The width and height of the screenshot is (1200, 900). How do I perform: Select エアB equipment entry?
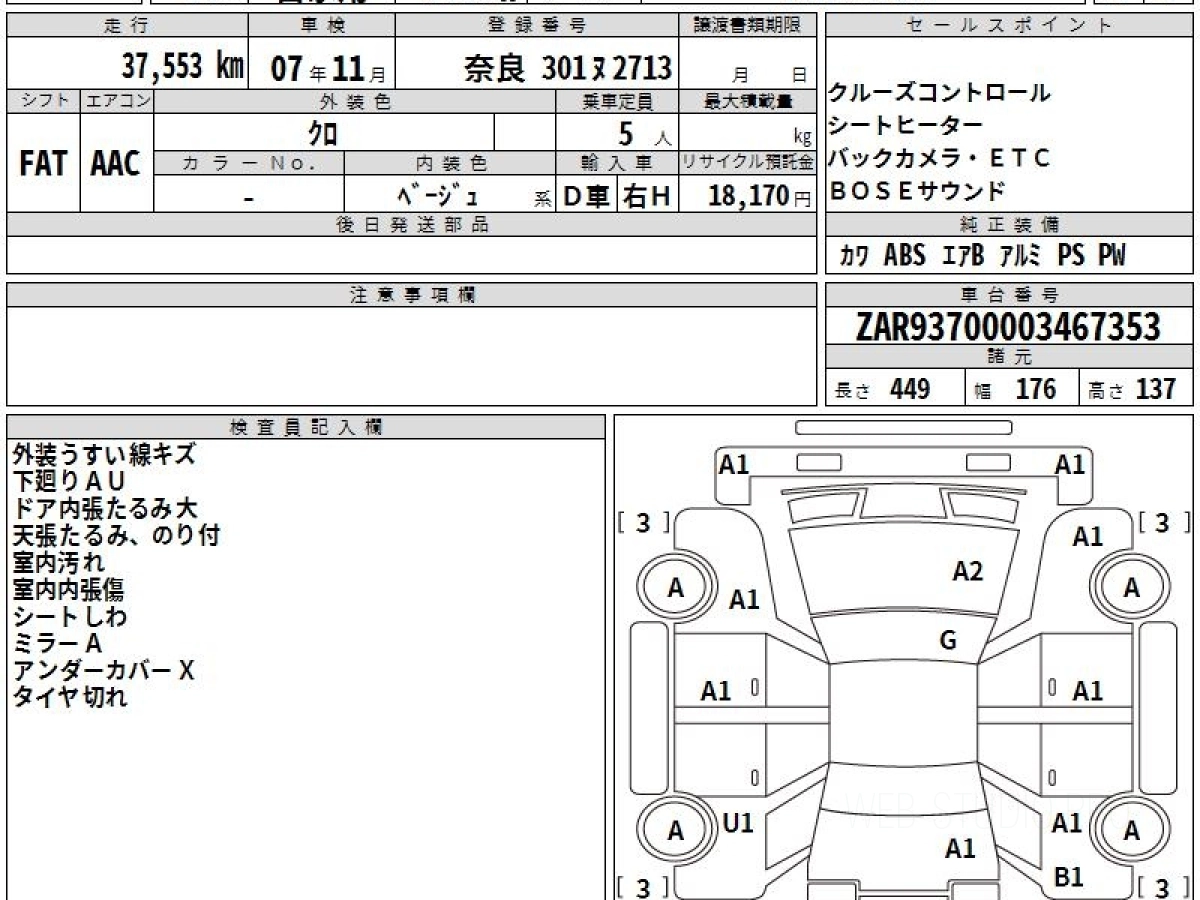coord(964,256)
